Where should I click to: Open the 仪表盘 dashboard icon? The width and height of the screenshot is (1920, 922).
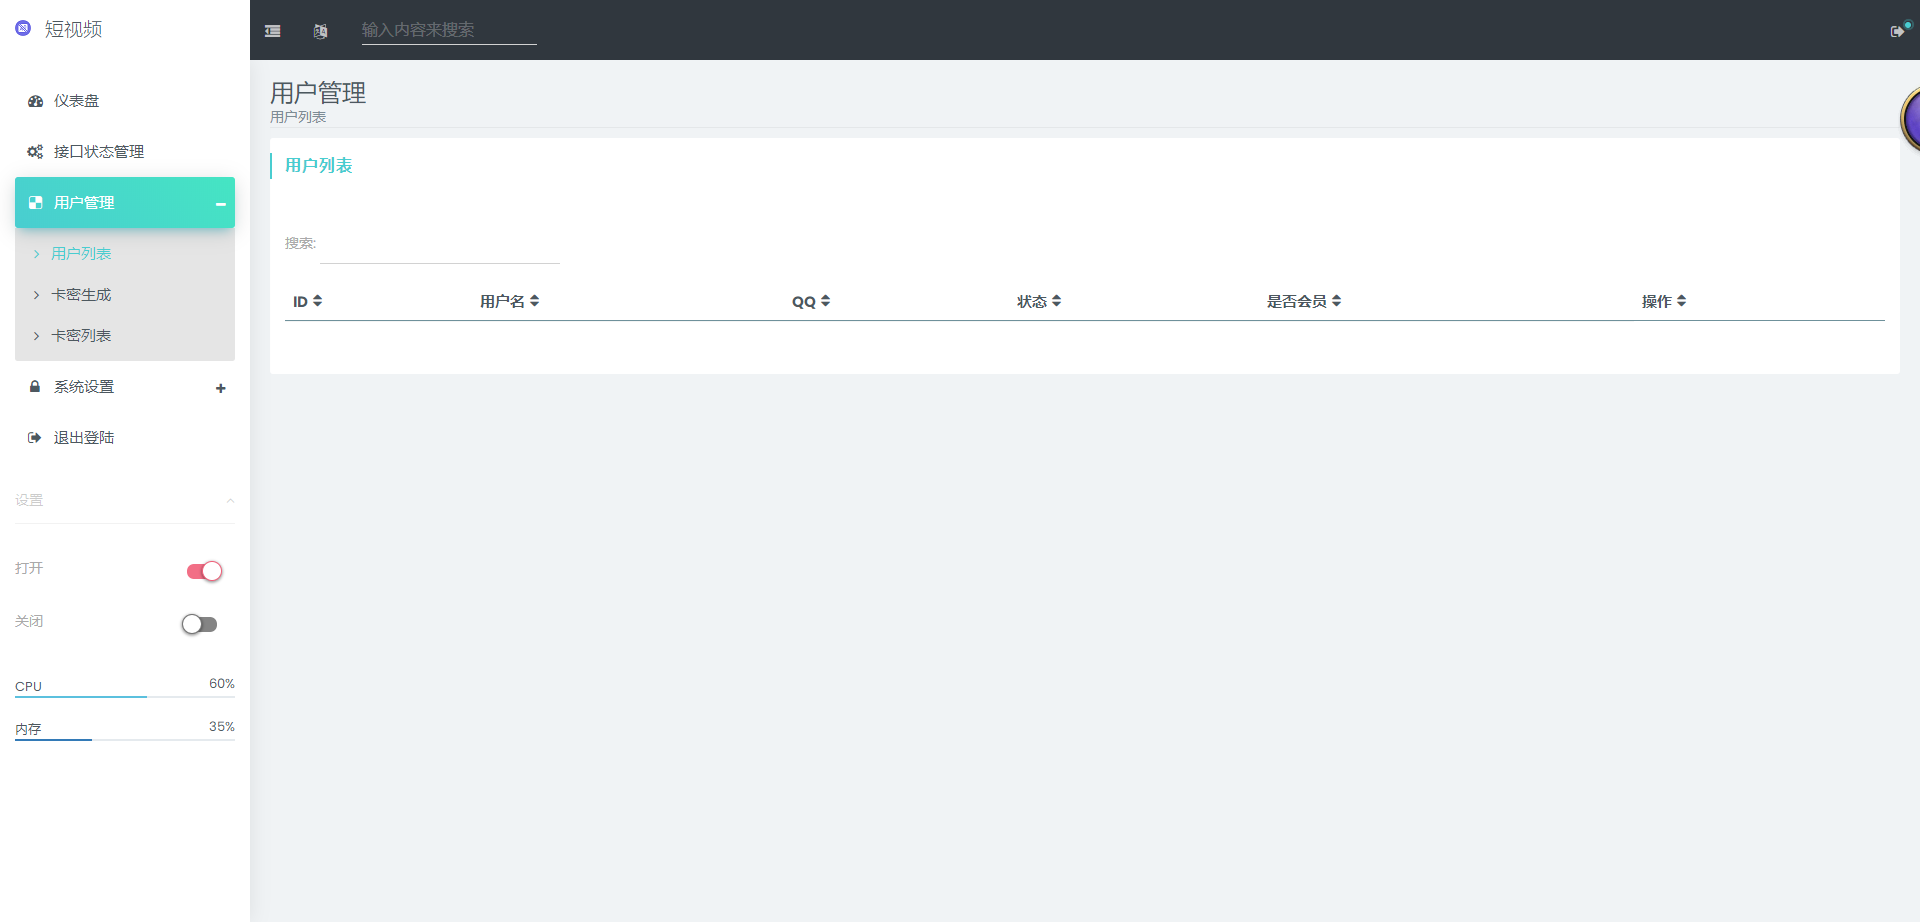point(35,101)
